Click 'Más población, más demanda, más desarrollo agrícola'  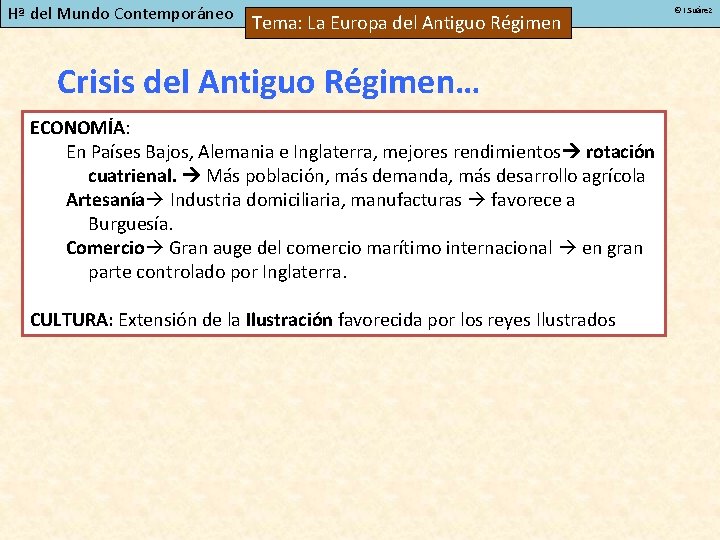click(426, 176)
